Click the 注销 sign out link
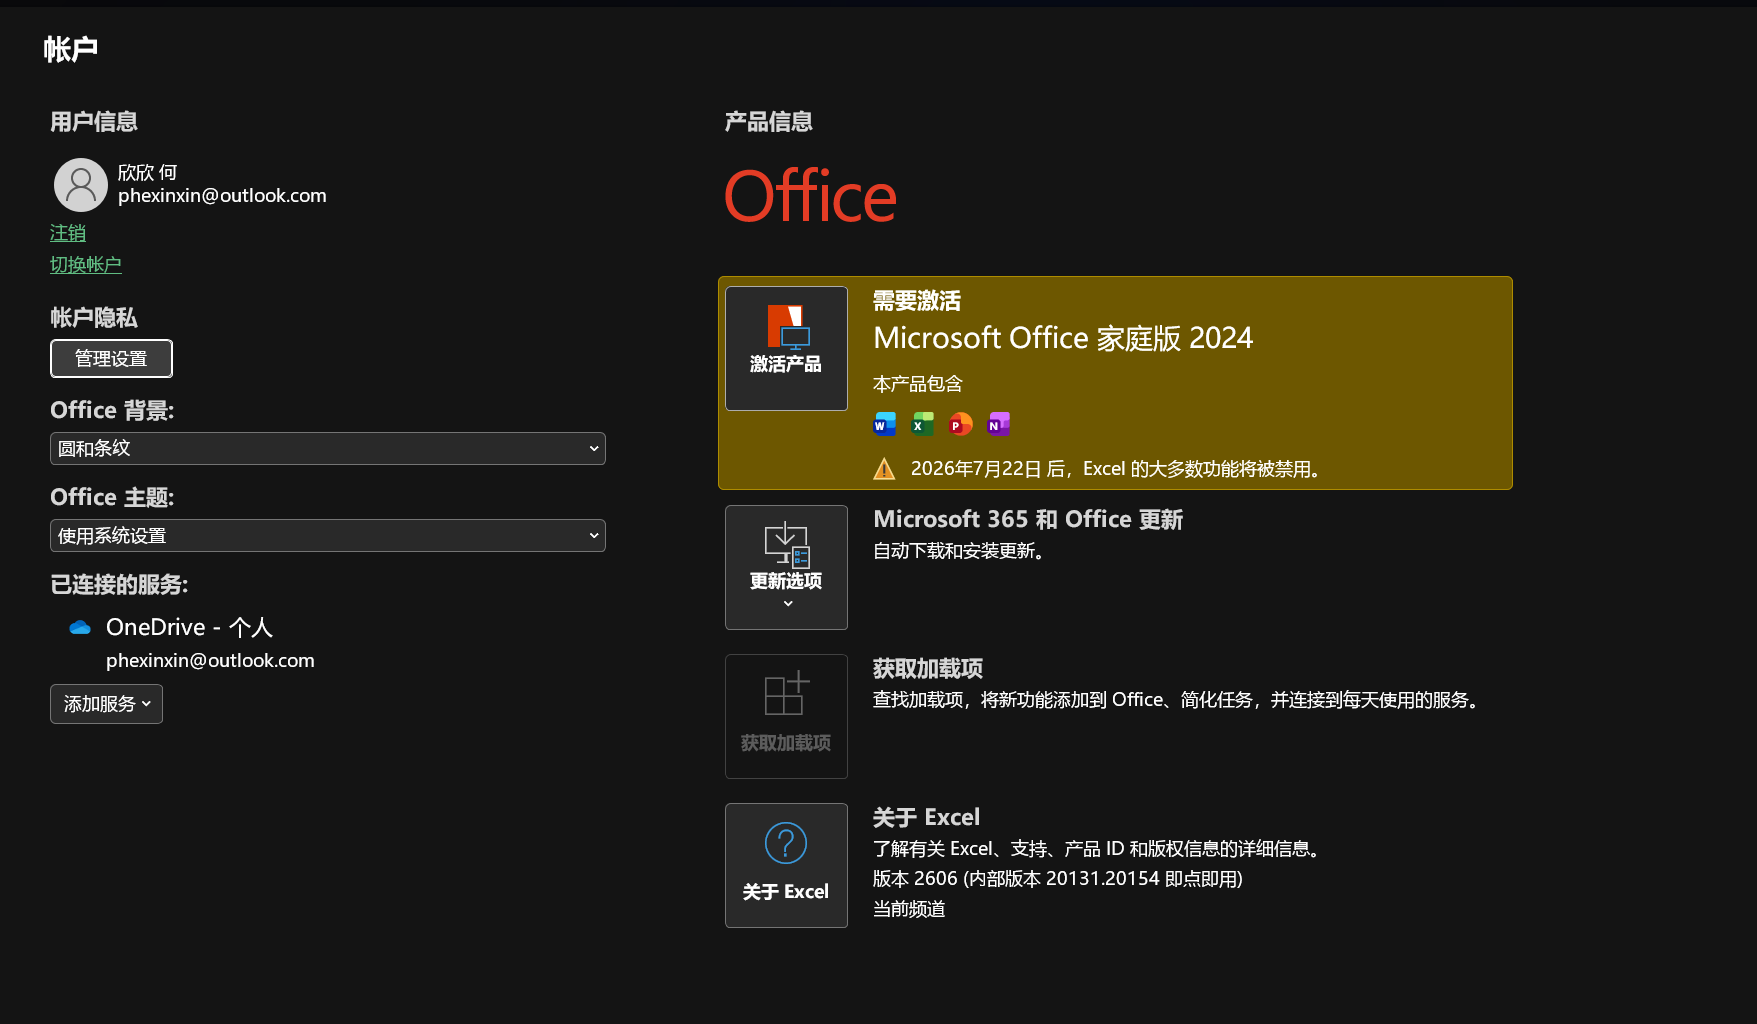The image size is (1757, 1024). [x=68, y=233]
